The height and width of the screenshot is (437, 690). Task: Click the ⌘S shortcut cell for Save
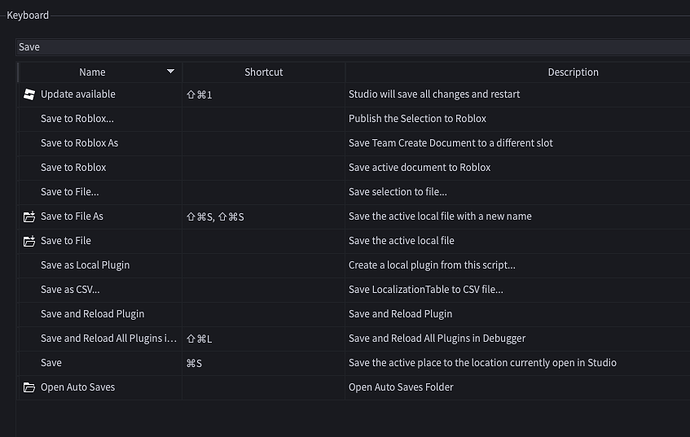(195, 363)
